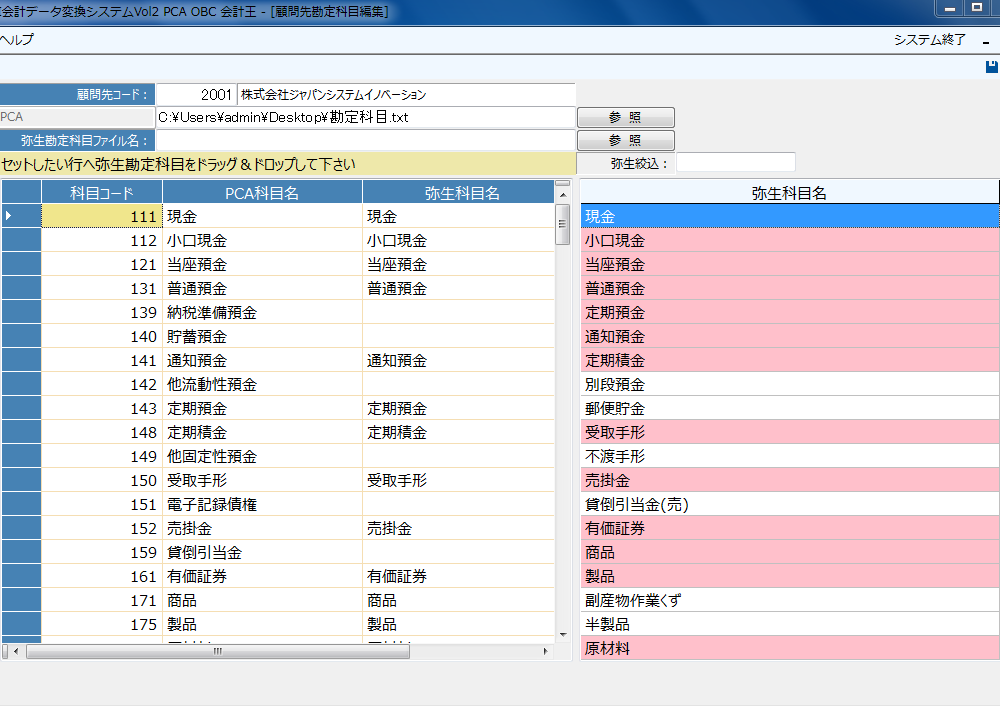Click the horizontal scrollbar right arrow

tap(545, 651)
